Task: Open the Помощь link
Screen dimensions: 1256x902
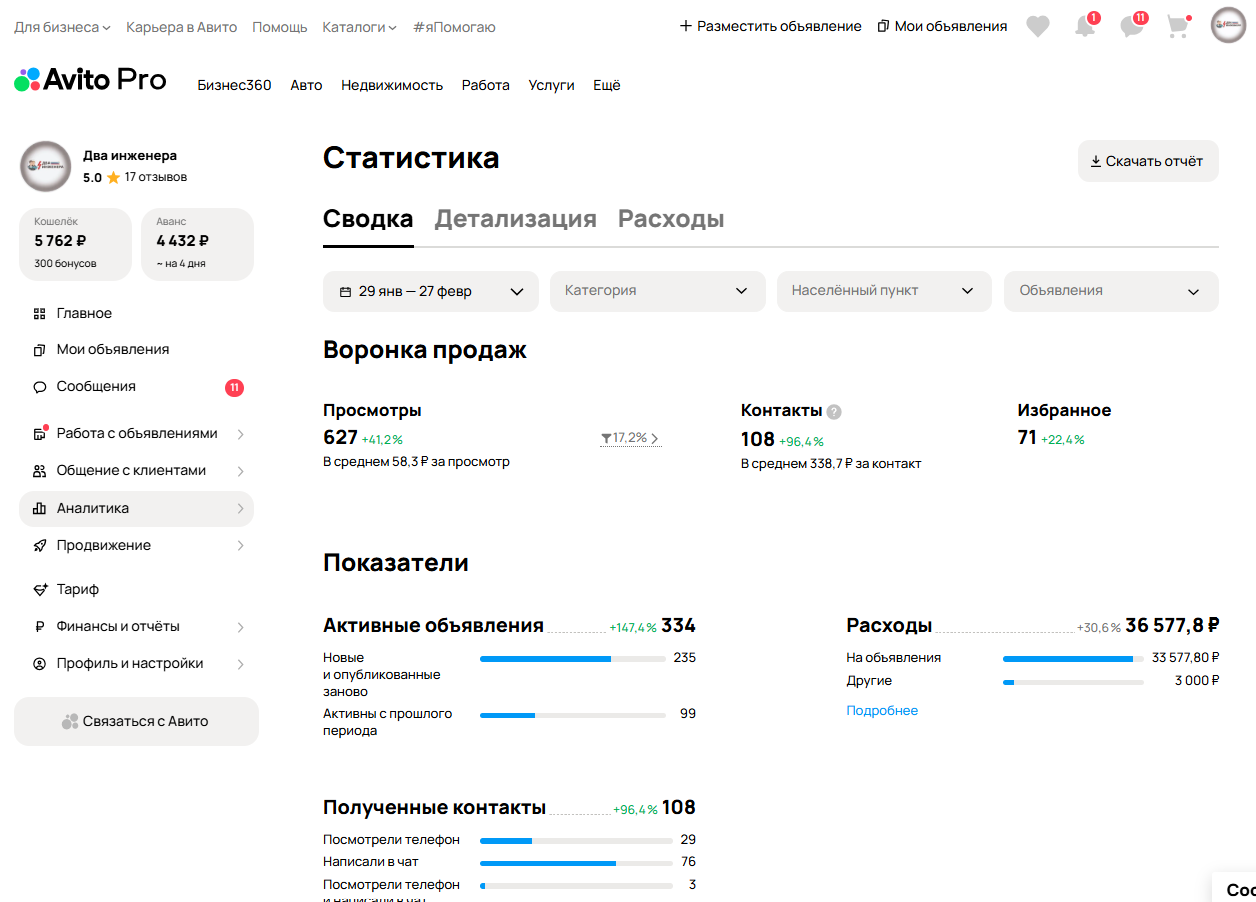Action: pos(280,27)
